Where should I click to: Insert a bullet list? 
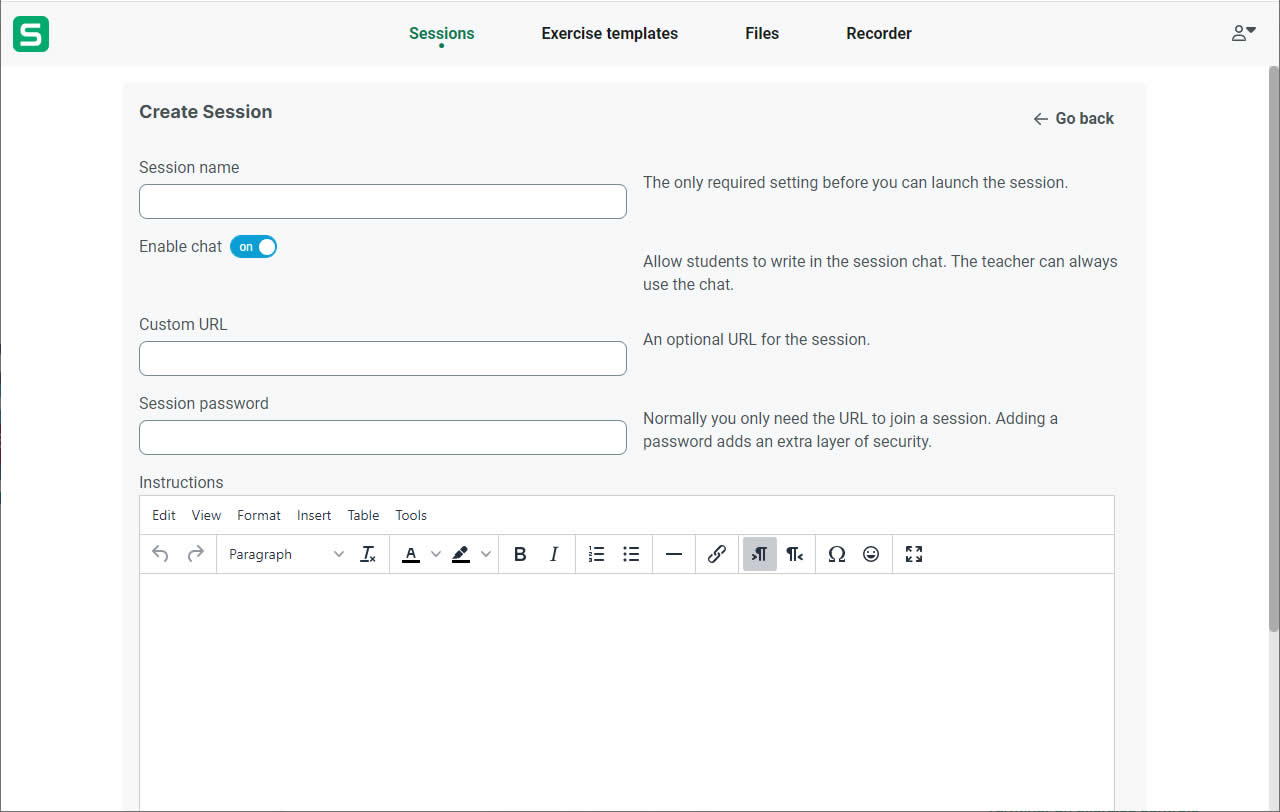point(631,554)
